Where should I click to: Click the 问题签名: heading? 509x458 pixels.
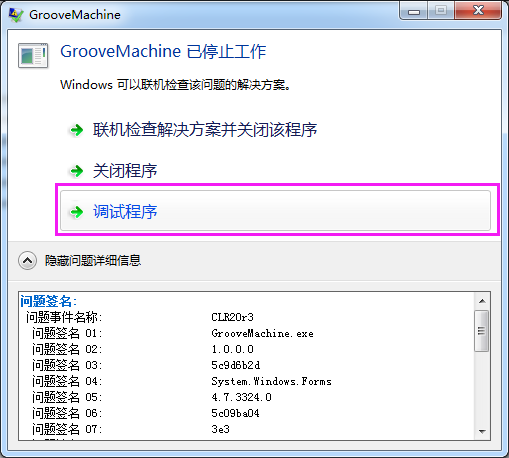(49, 301)
